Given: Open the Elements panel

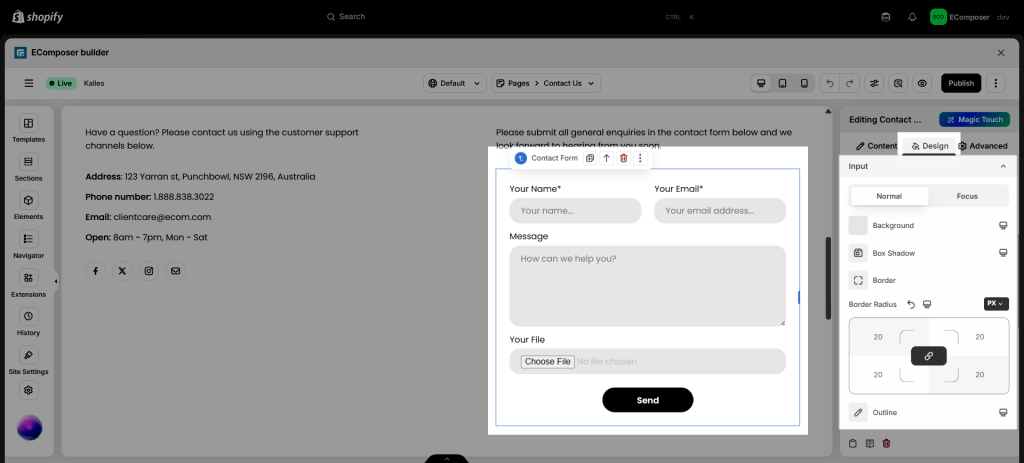Looking at the screenshot, I should (x=28, y=206).
